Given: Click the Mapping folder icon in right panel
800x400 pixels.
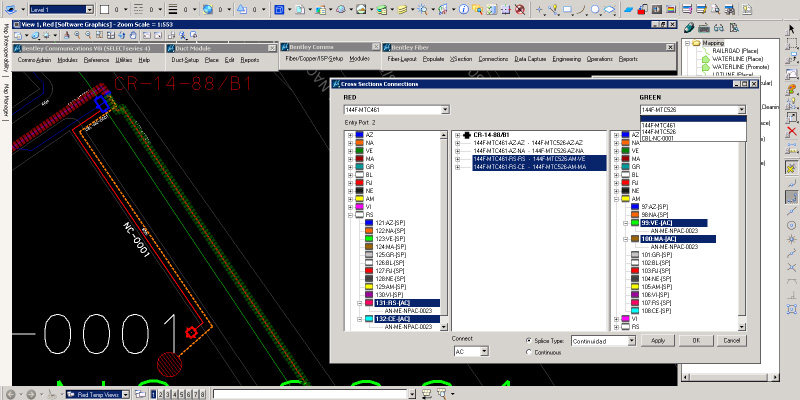Looking at the screenshot, I should click(697, 45).
